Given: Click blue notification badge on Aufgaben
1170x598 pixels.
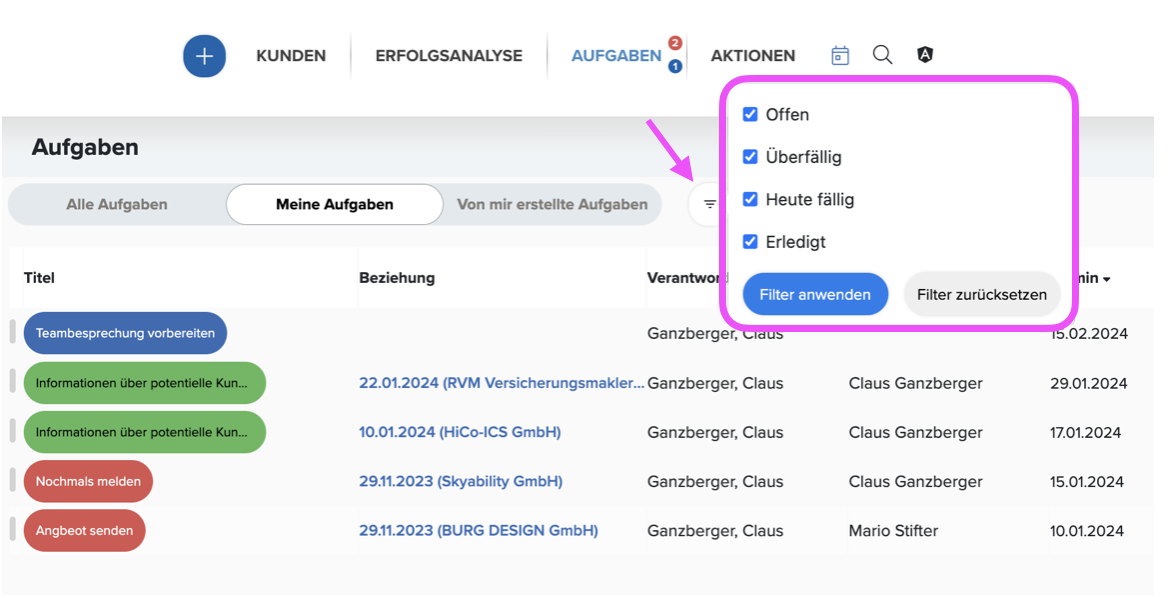Looking at the screenshot, I should (675, 66).
